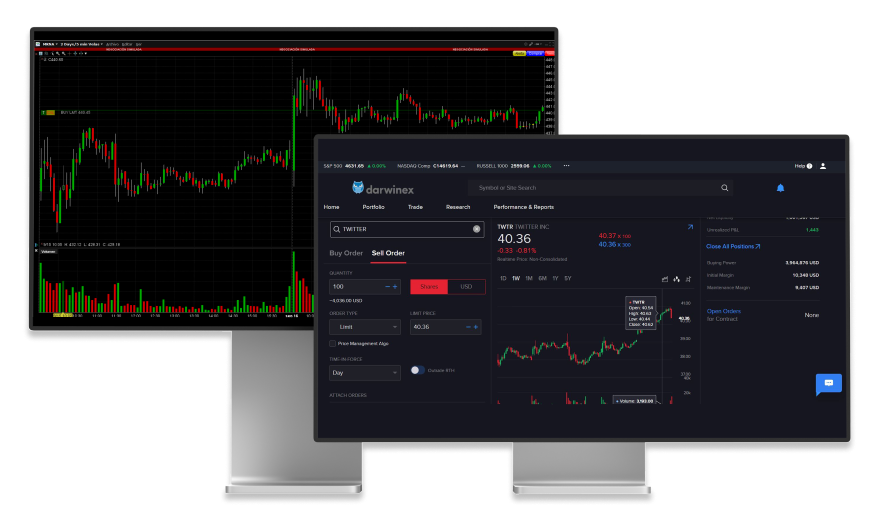Click the search magnifier icon in the top bar
The image size is (882, 527).
tap(725, 187)
